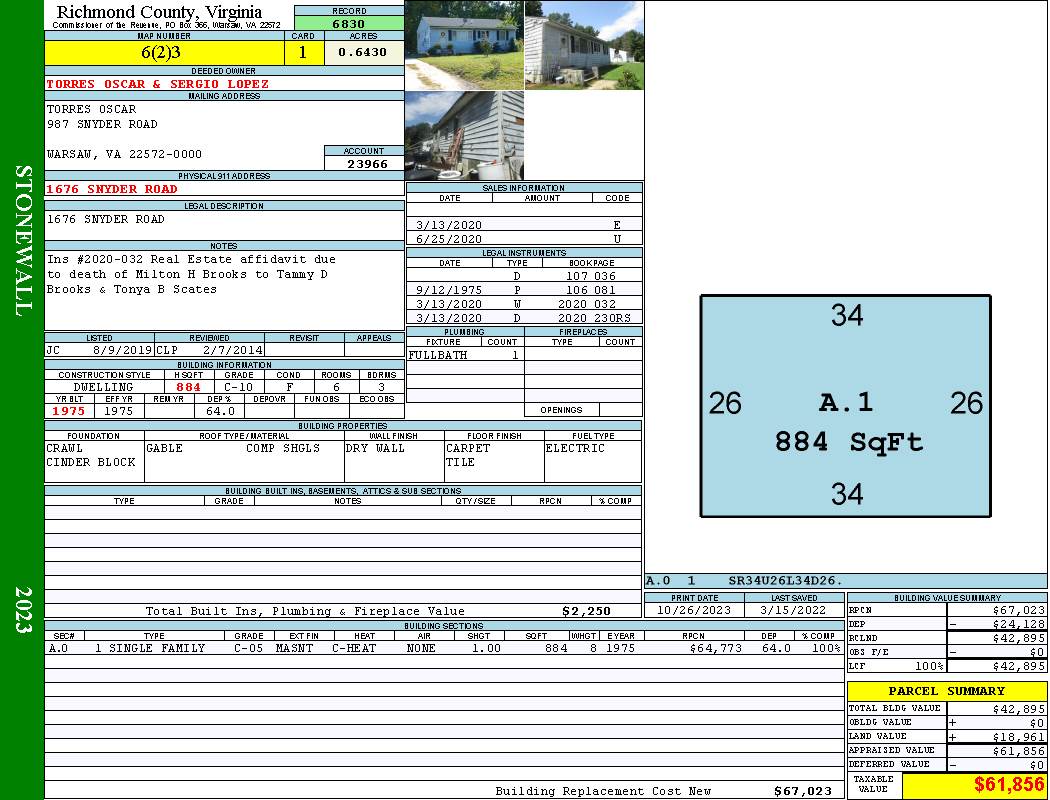
Task: Click listed date 8/9/2019
Action: (x=122, y=349)
